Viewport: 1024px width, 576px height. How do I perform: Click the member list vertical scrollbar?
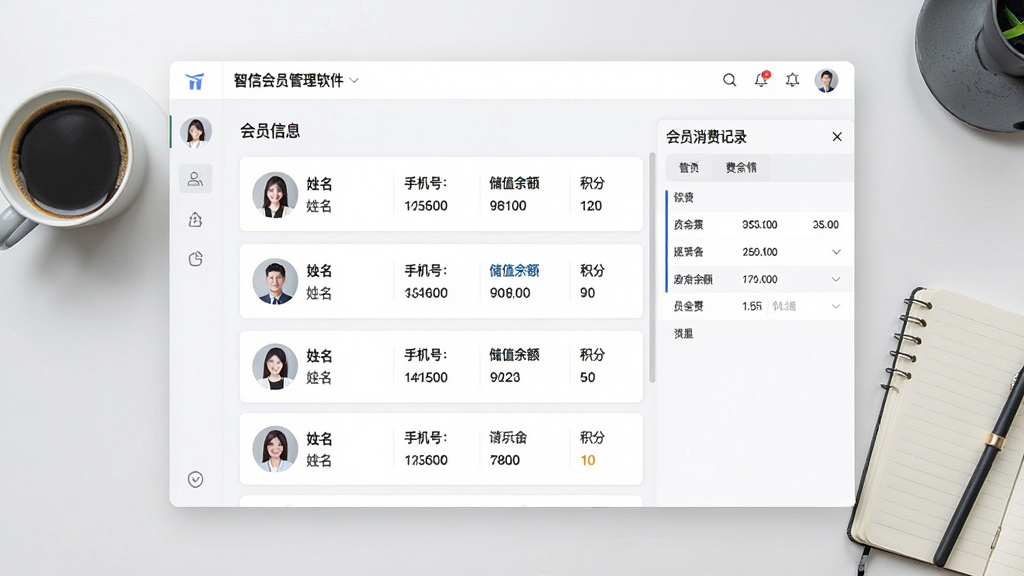[652, 268]
